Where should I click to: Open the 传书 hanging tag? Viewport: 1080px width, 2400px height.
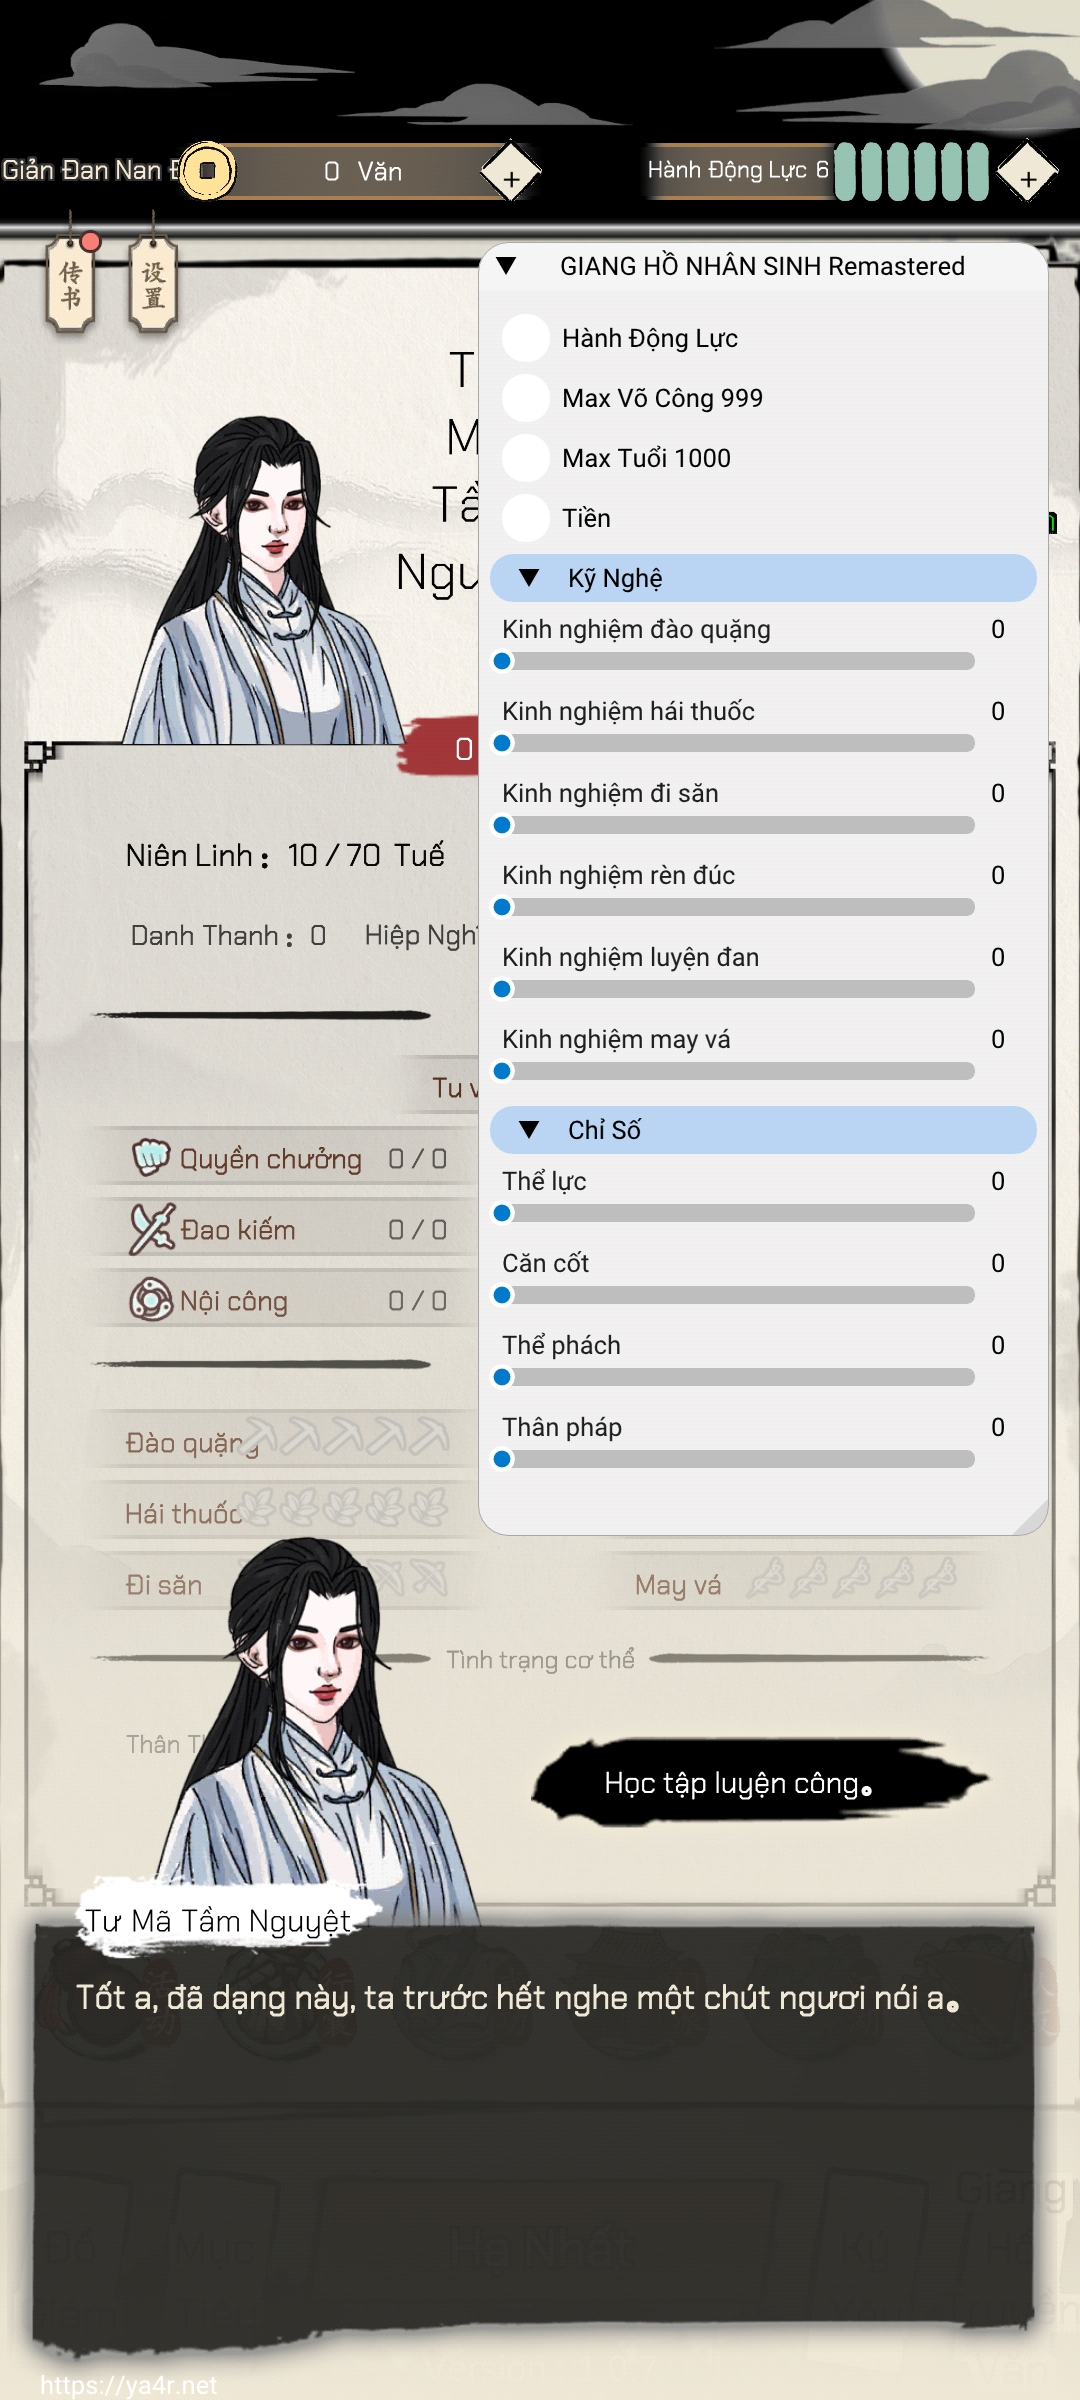(x=71, y=285)
